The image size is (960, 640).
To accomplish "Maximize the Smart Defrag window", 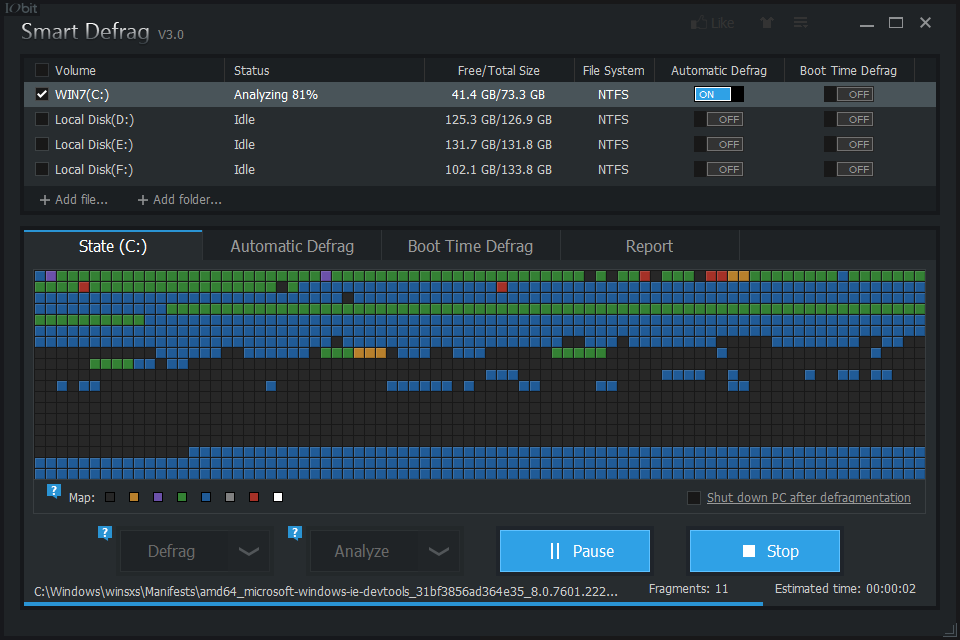I will (x=896, y=23).
